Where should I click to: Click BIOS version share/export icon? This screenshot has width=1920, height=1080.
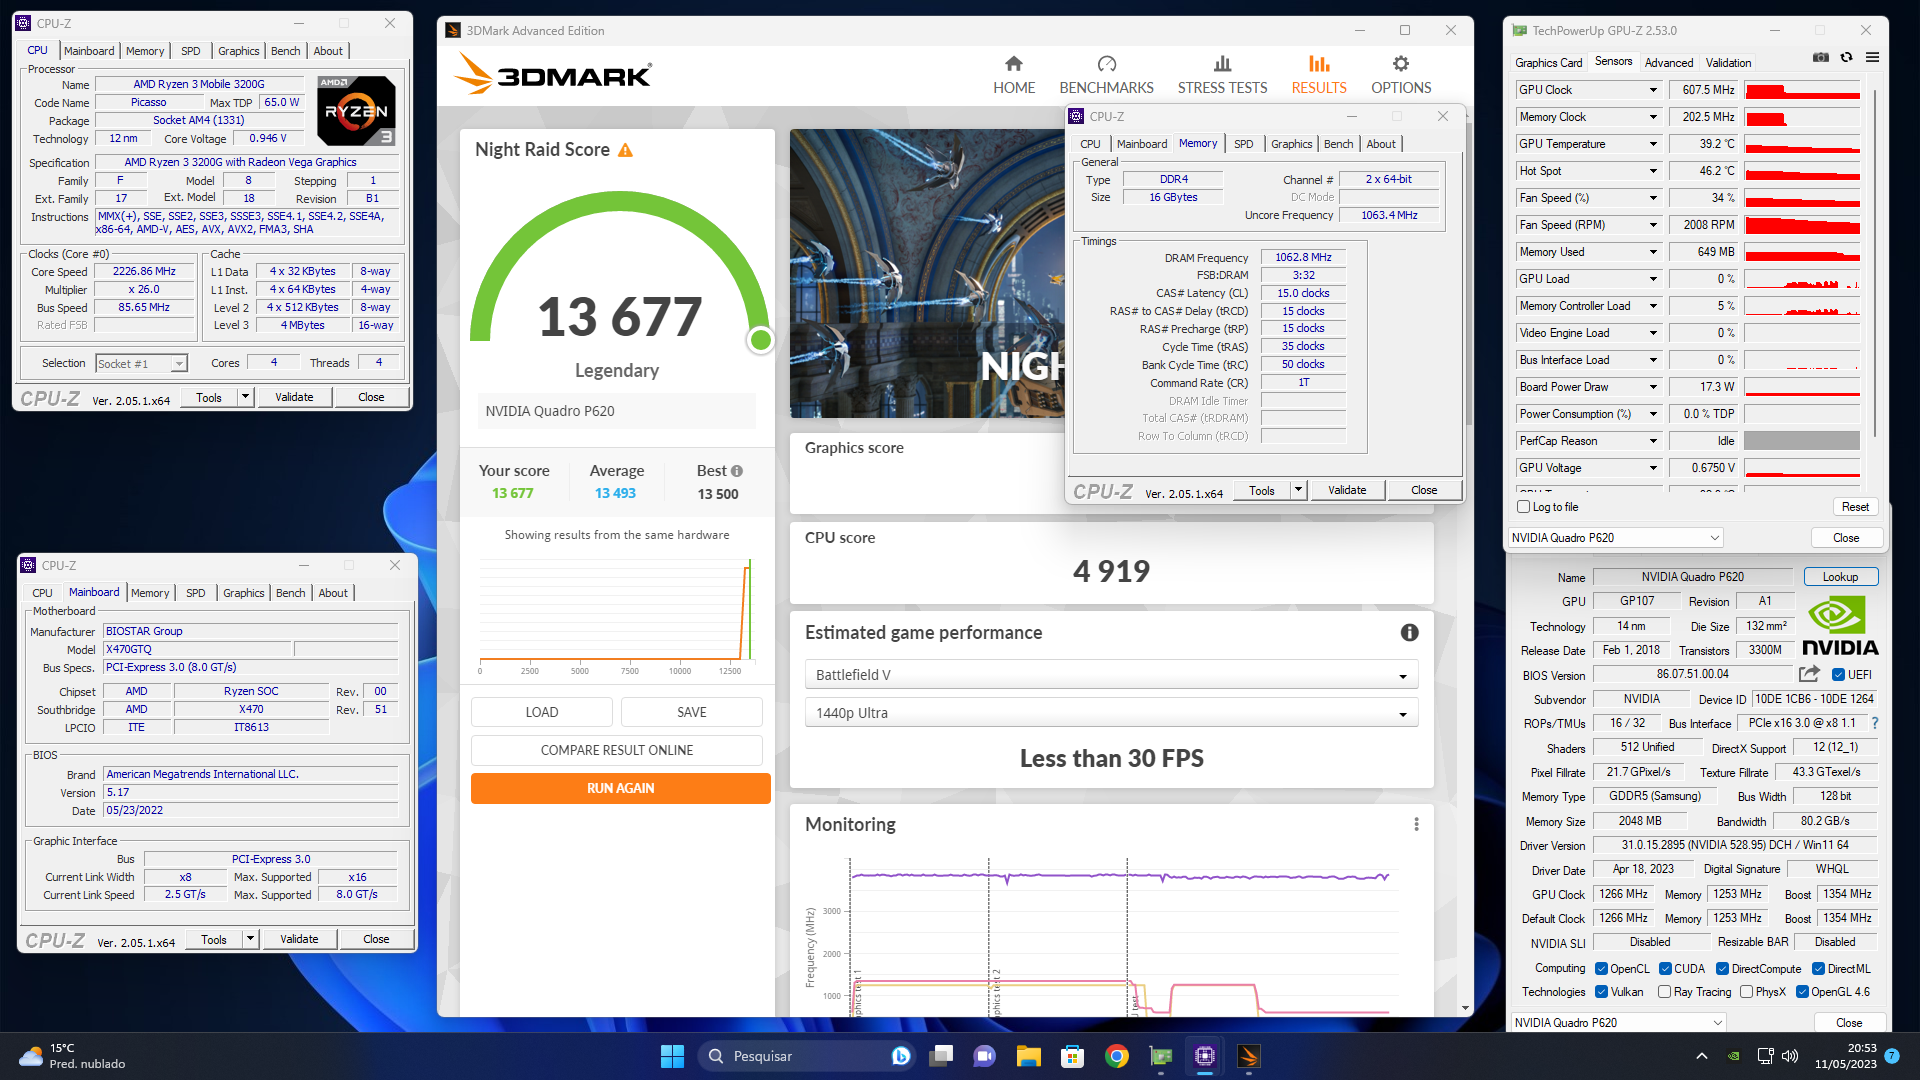click(x=1808, y=674)
